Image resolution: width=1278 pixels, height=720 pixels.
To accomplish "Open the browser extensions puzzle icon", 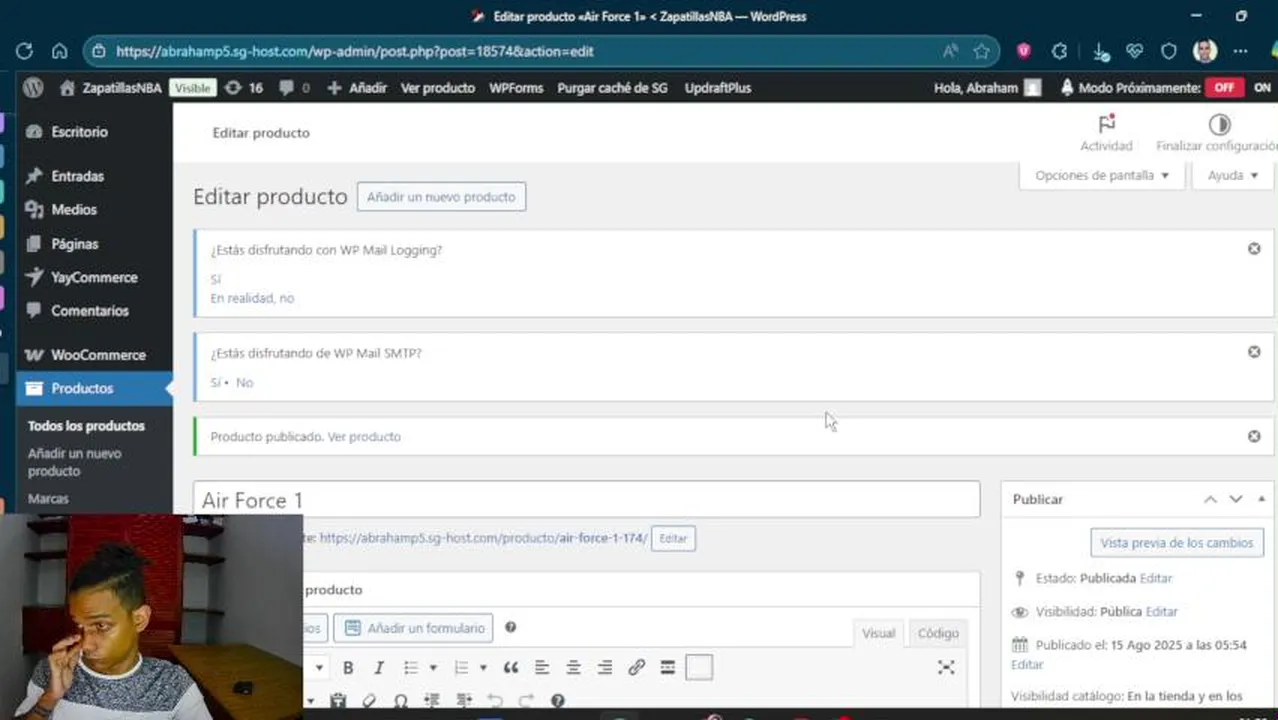I will coord(1060,51).
